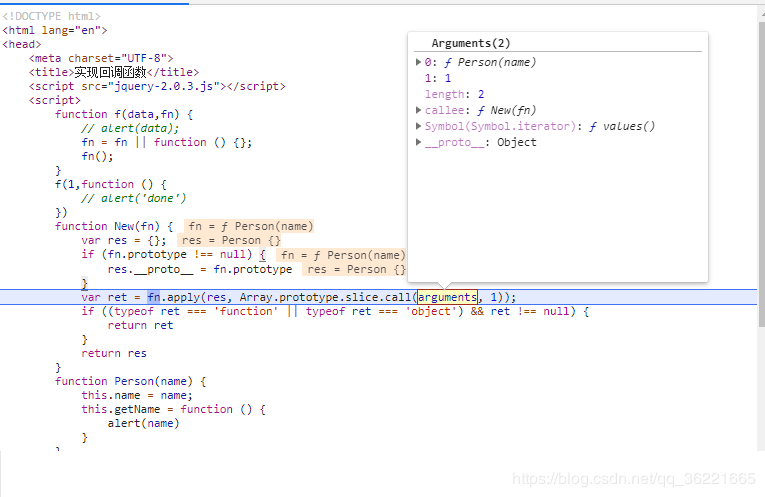
Task: Click the 'this.name = name;' line
Action: pos(137,396)
